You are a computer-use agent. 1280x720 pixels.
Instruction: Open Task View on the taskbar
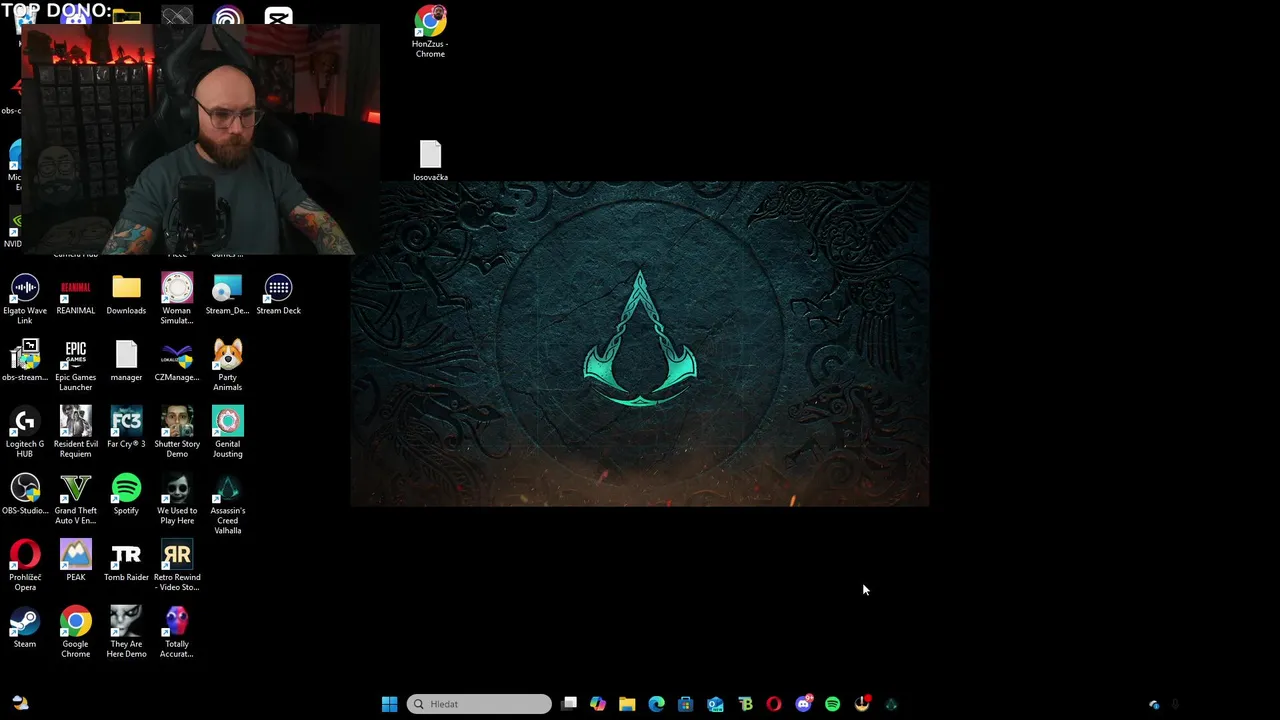[569, 704]
